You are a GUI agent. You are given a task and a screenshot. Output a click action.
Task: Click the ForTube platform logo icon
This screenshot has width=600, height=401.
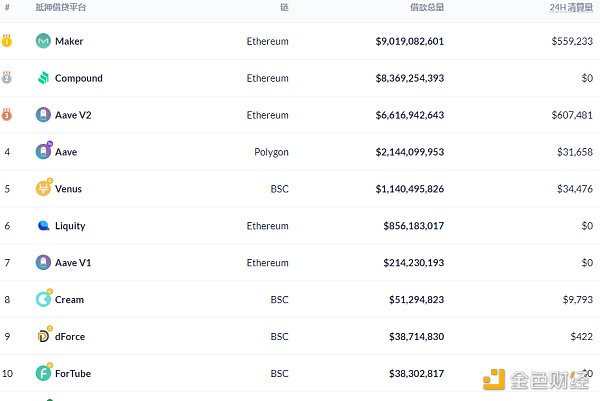(x=43, y=373)
